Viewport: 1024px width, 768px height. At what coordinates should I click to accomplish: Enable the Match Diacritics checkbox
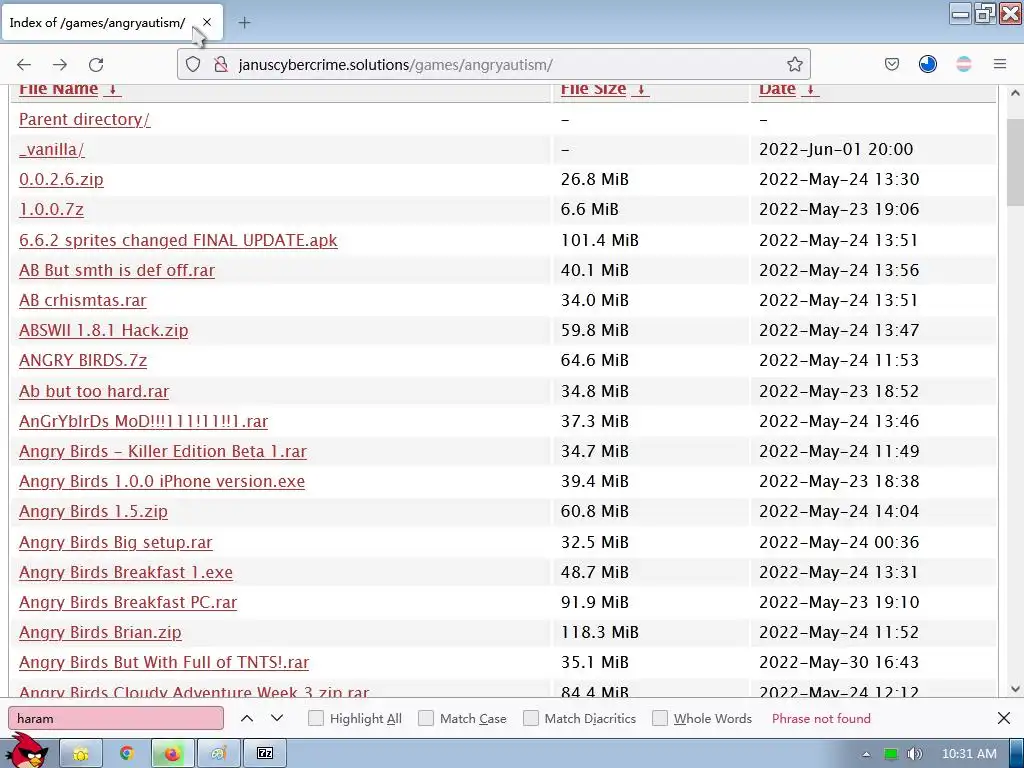[531, 718]
